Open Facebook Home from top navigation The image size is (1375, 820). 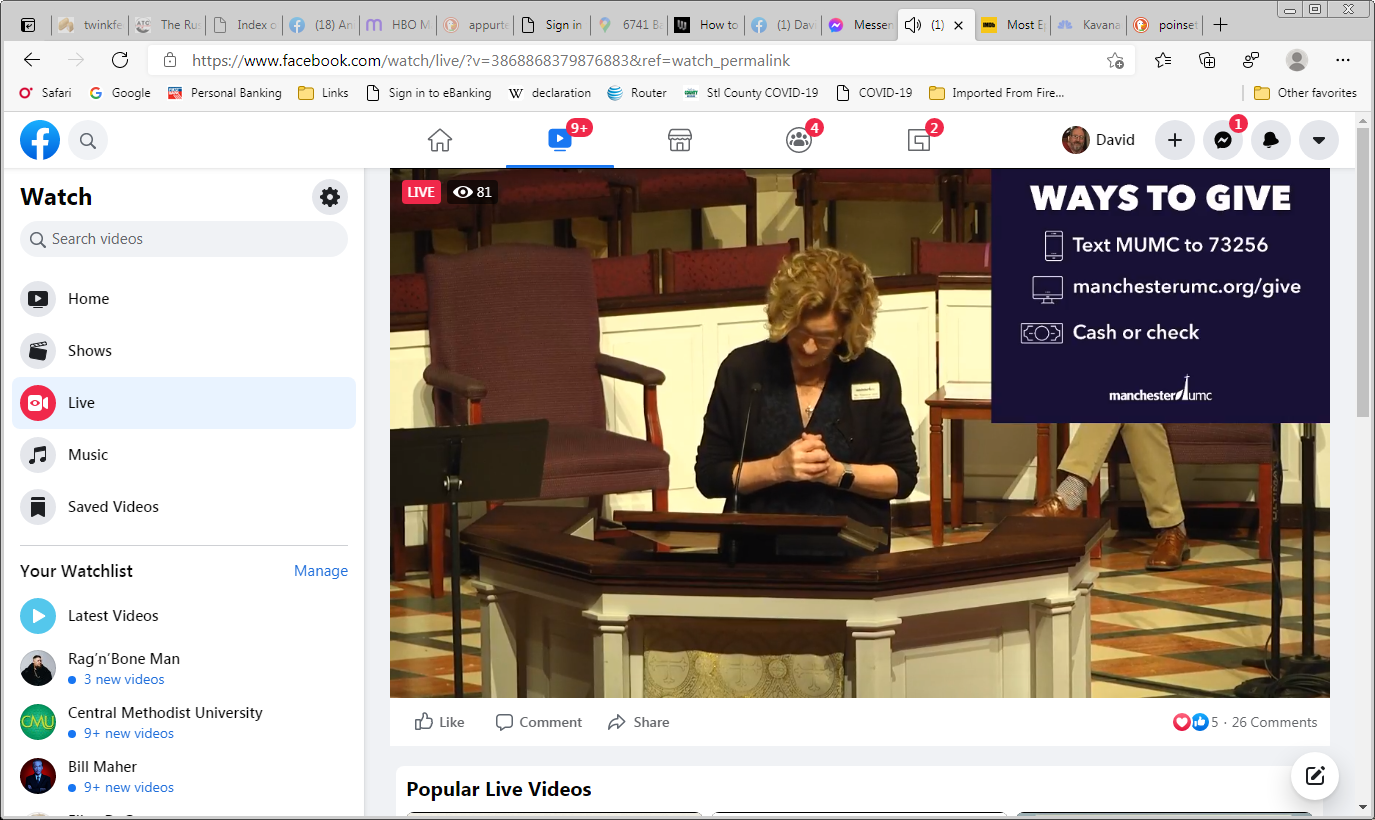[440, 140]
